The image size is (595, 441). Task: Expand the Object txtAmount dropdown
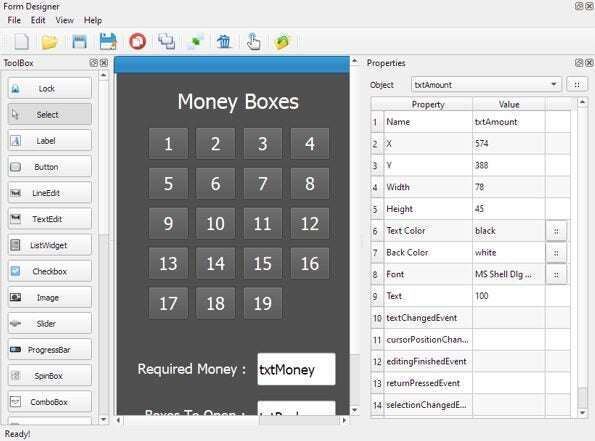554,84
